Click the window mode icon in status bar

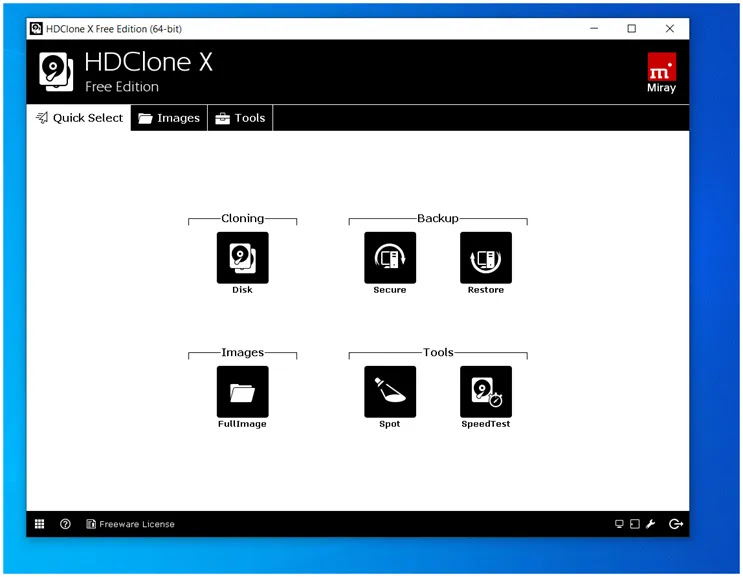tap(635, 524)
